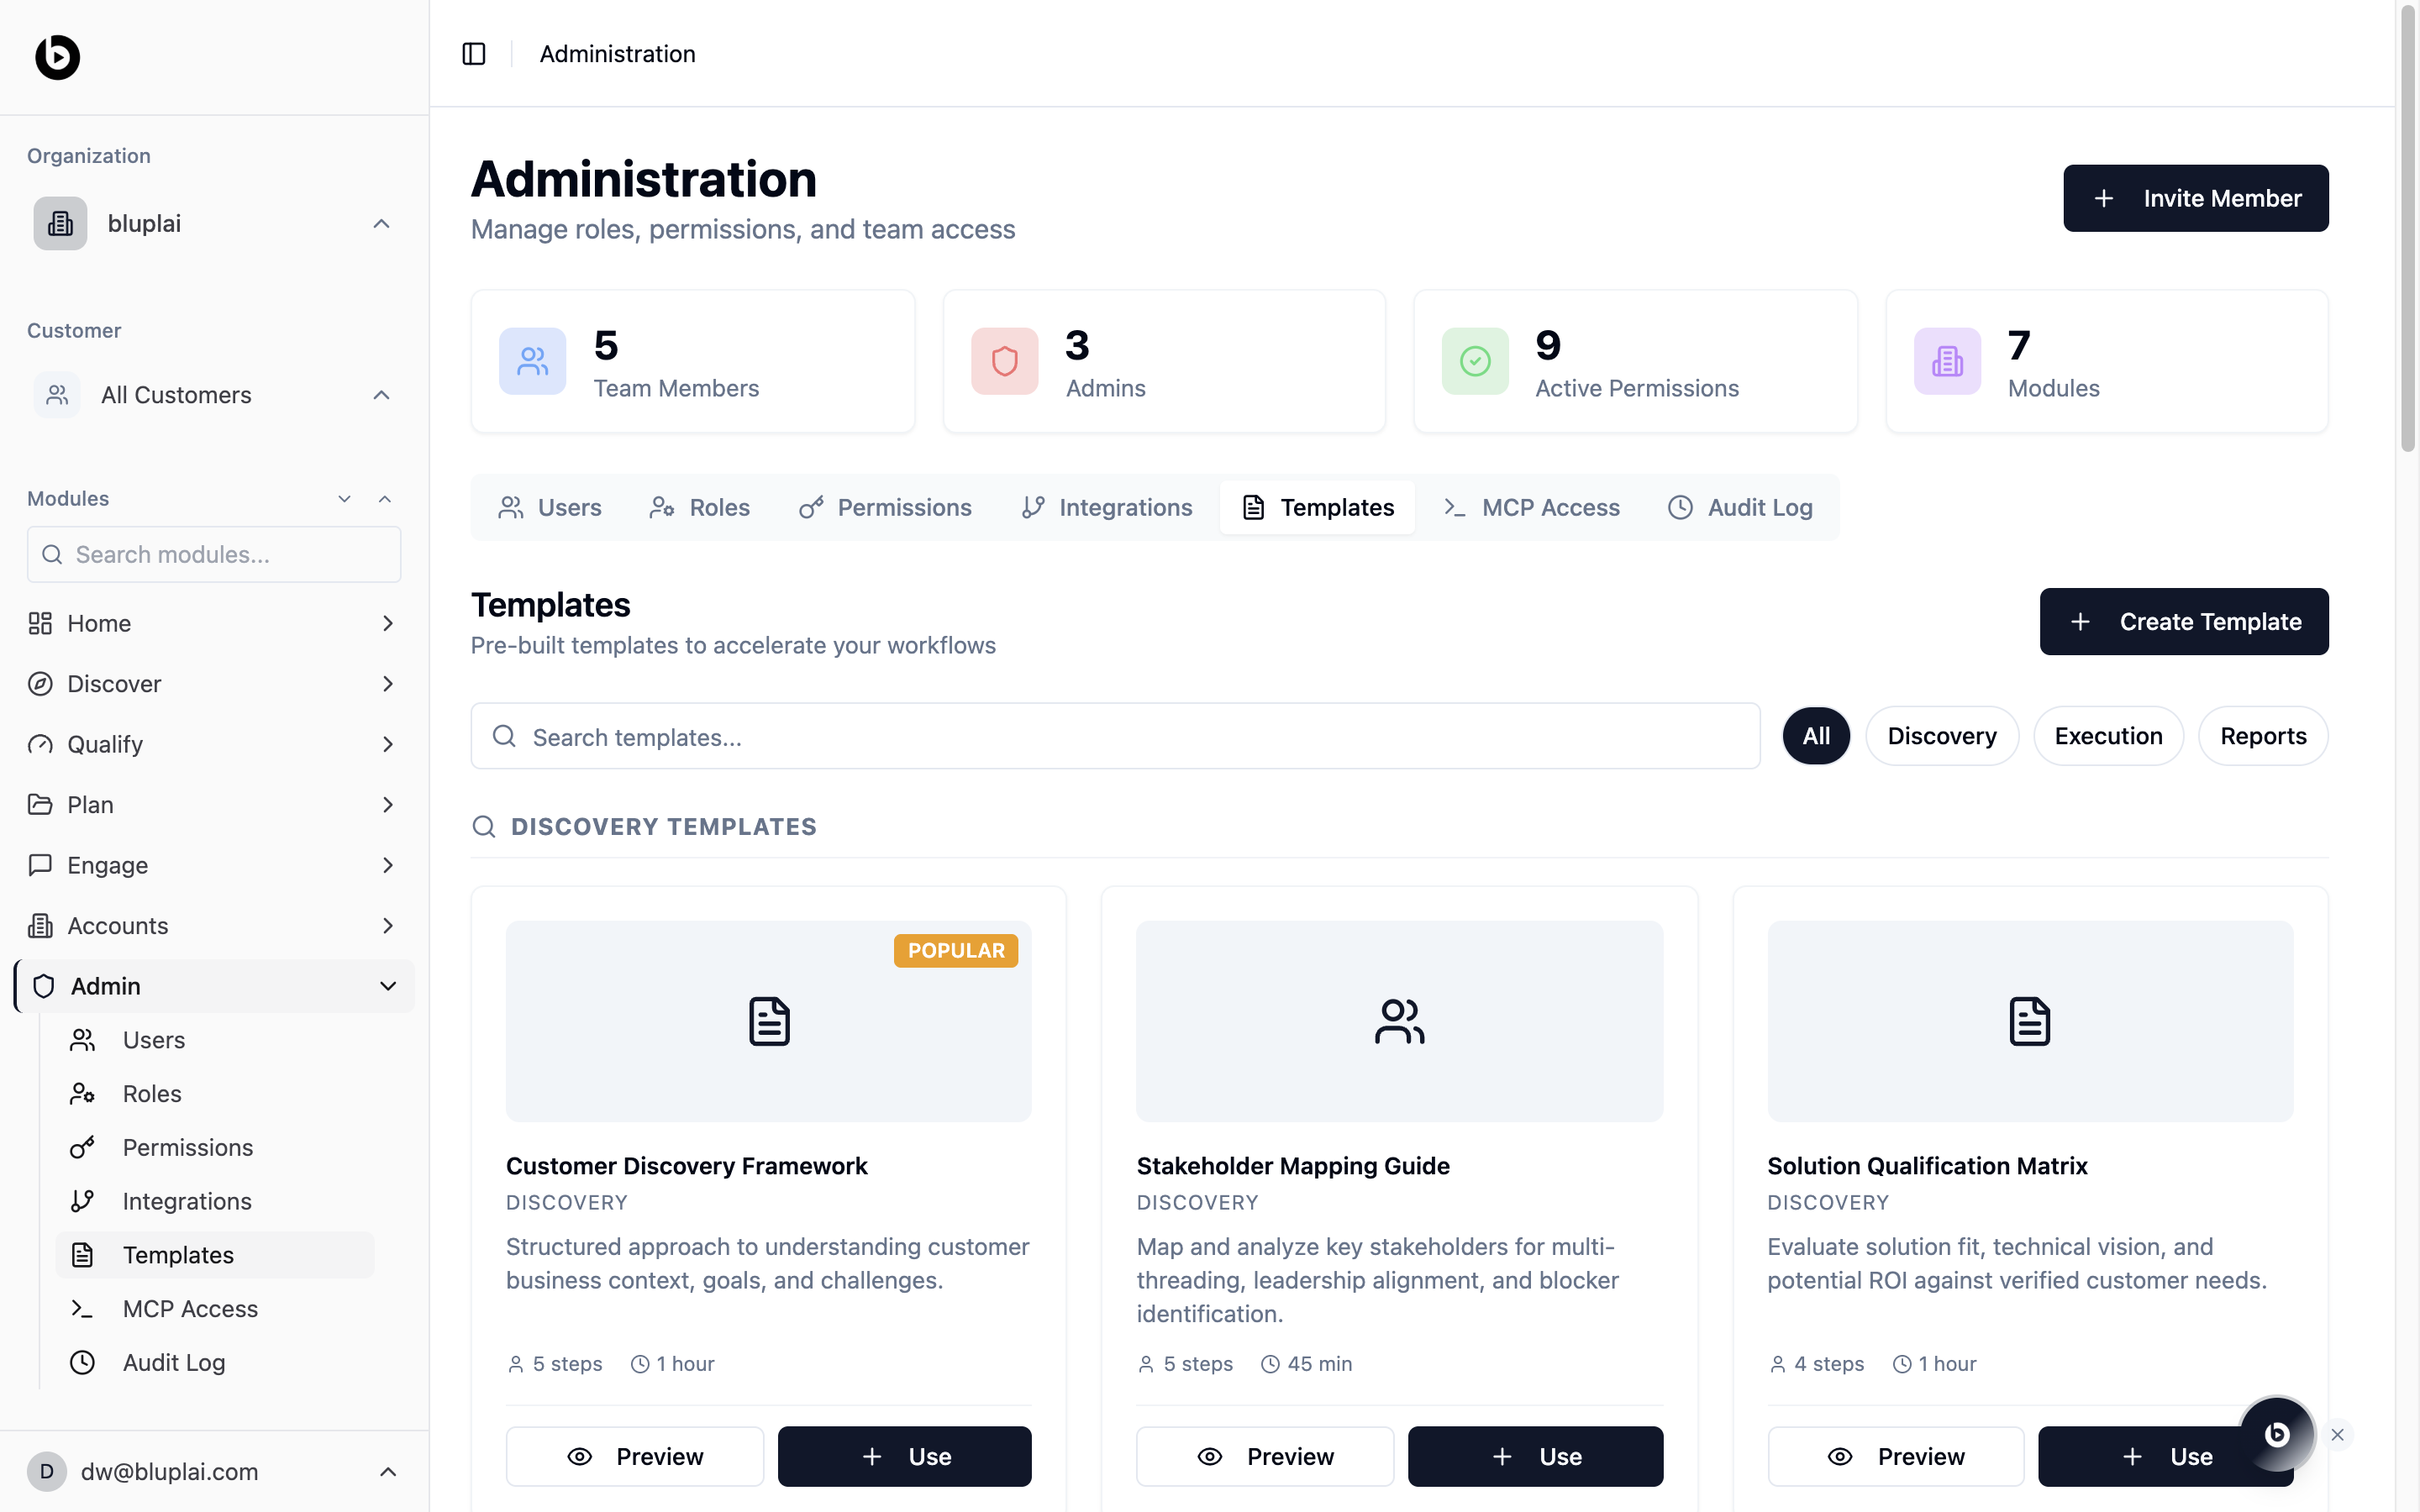Switch to the Audit Log tab
Image resolution: width=2420 pixels, height=1512 pixels.
[x=1740, y=508]
